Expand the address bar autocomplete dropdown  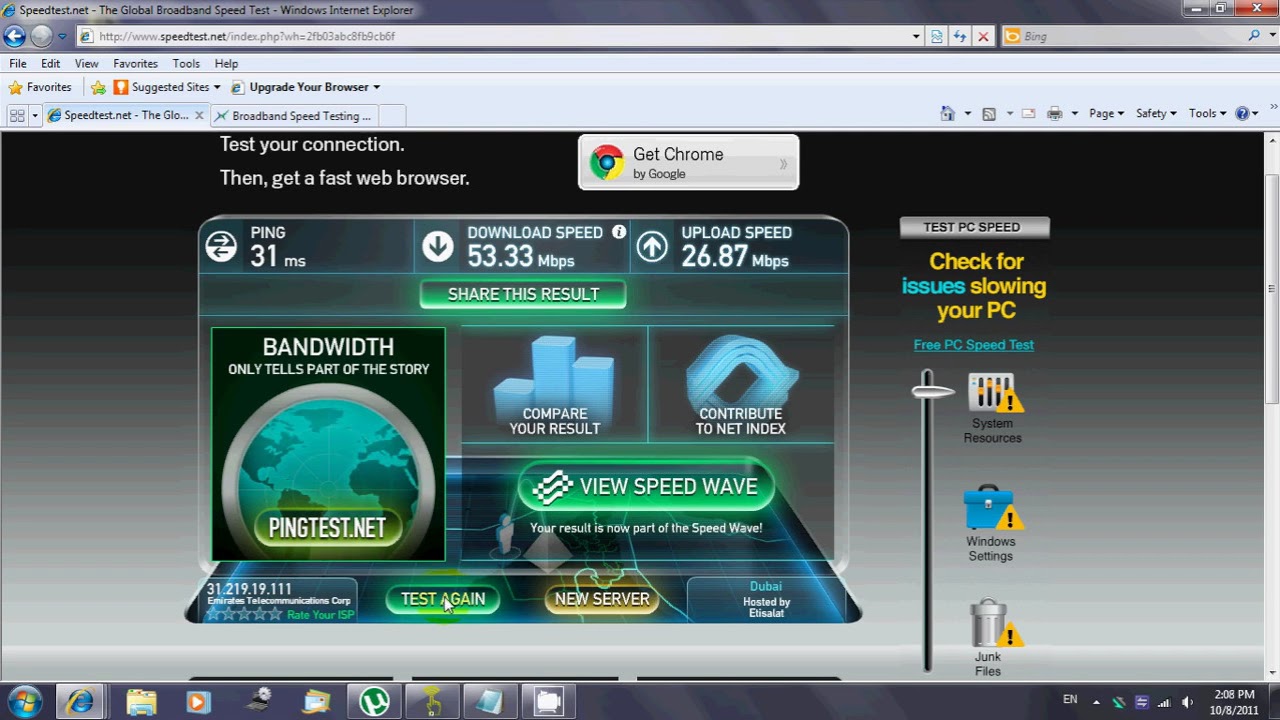916,36
